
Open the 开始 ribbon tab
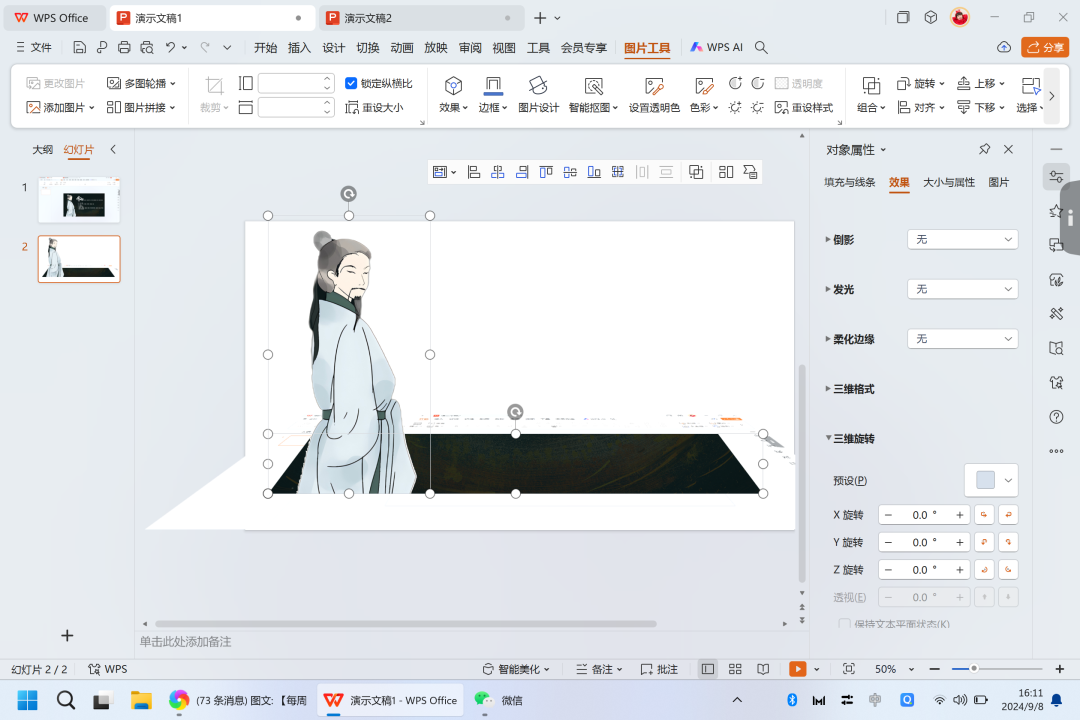265,48
